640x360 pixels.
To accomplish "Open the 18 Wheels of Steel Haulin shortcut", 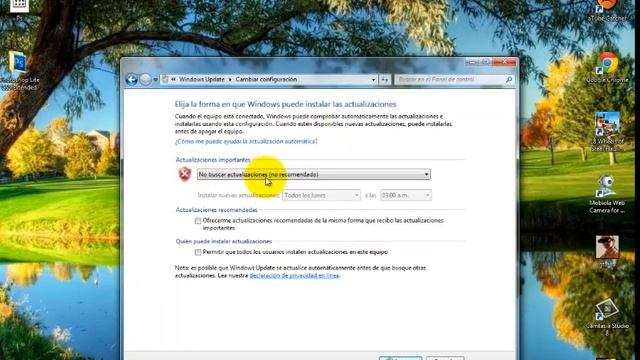I will coord(607,131).
